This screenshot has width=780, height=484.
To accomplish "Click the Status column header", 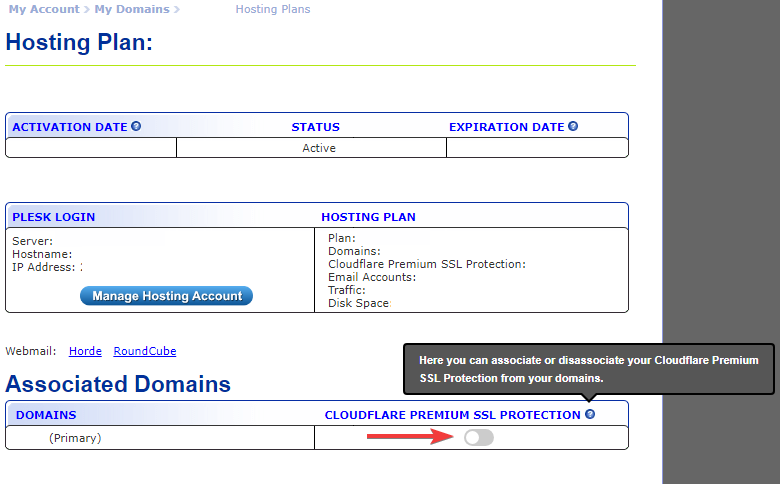I will [x=315, y=127].
